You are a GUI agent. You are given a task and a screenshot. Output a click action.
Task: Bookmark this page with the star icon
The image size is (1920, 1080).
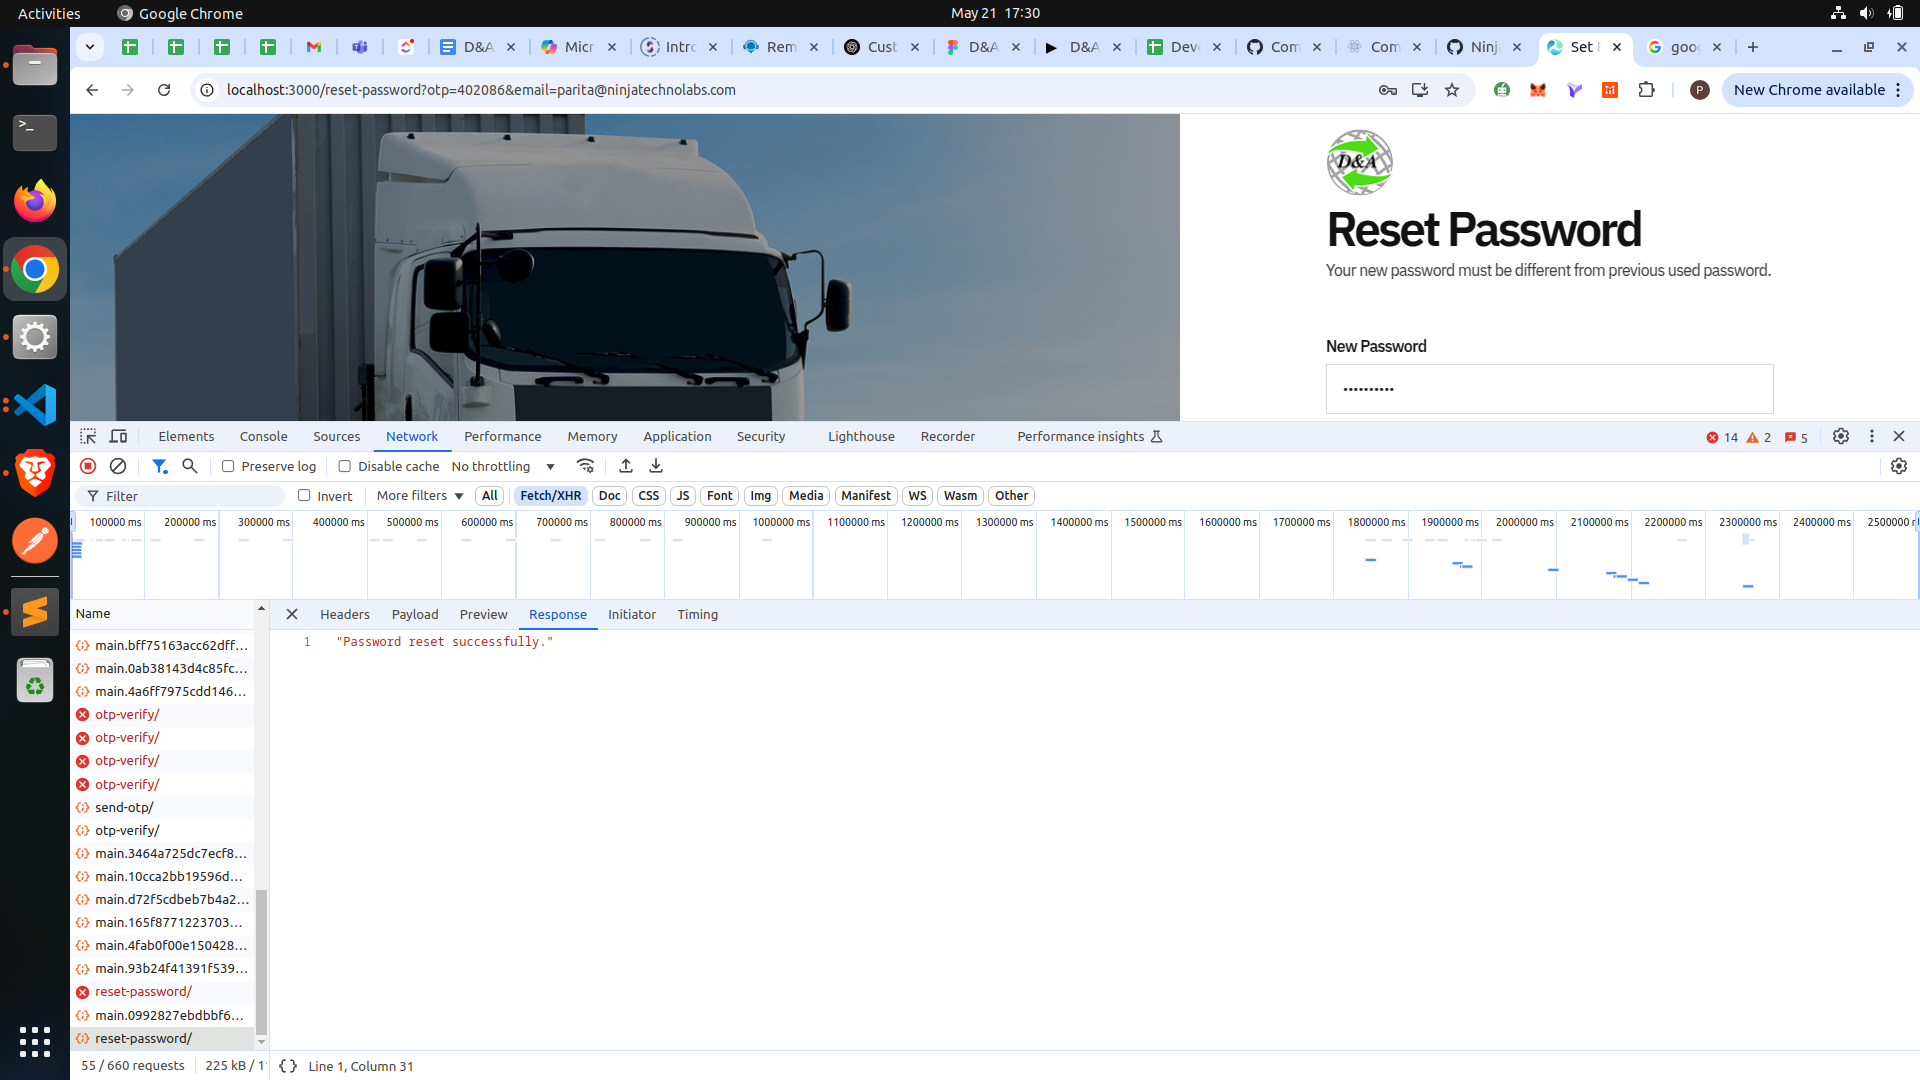1452,90
